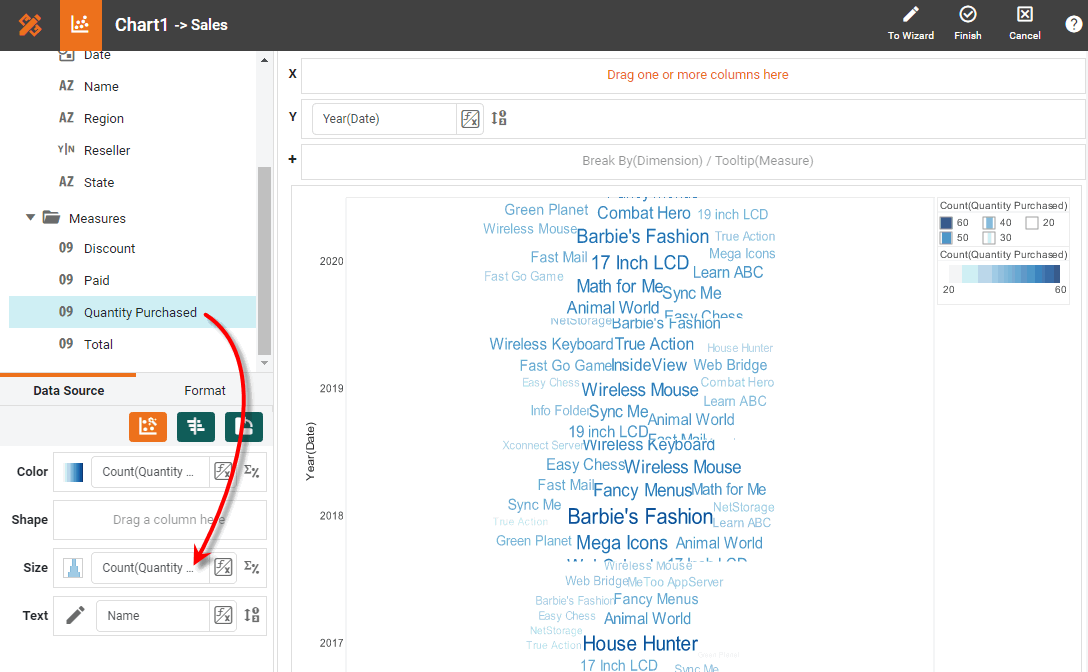The width and height of the screenshot is (1088, 672).
Task: Click formula edit icon beside Year(Date)
Action: pyautogui.click(x=470, y=119)
